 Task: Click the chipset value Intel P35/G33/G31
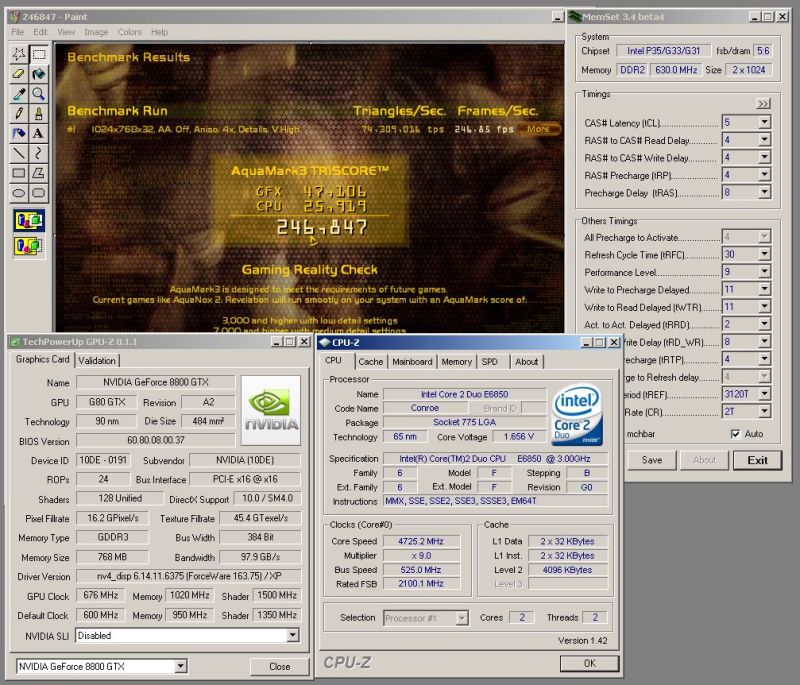663,50
